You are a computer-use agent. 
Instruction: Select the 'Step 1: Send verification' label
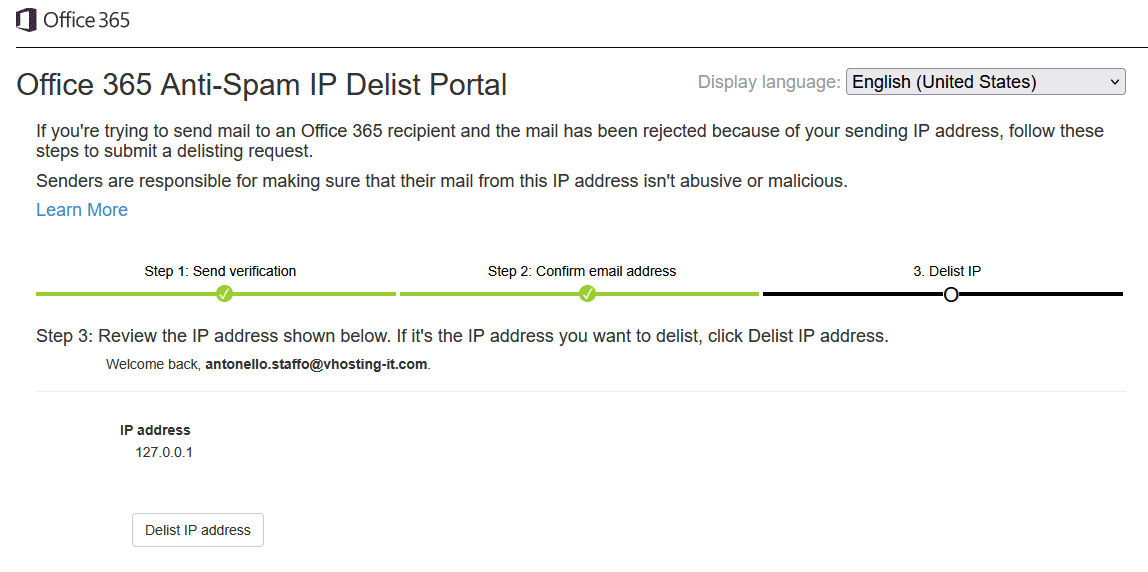point(220,271)
